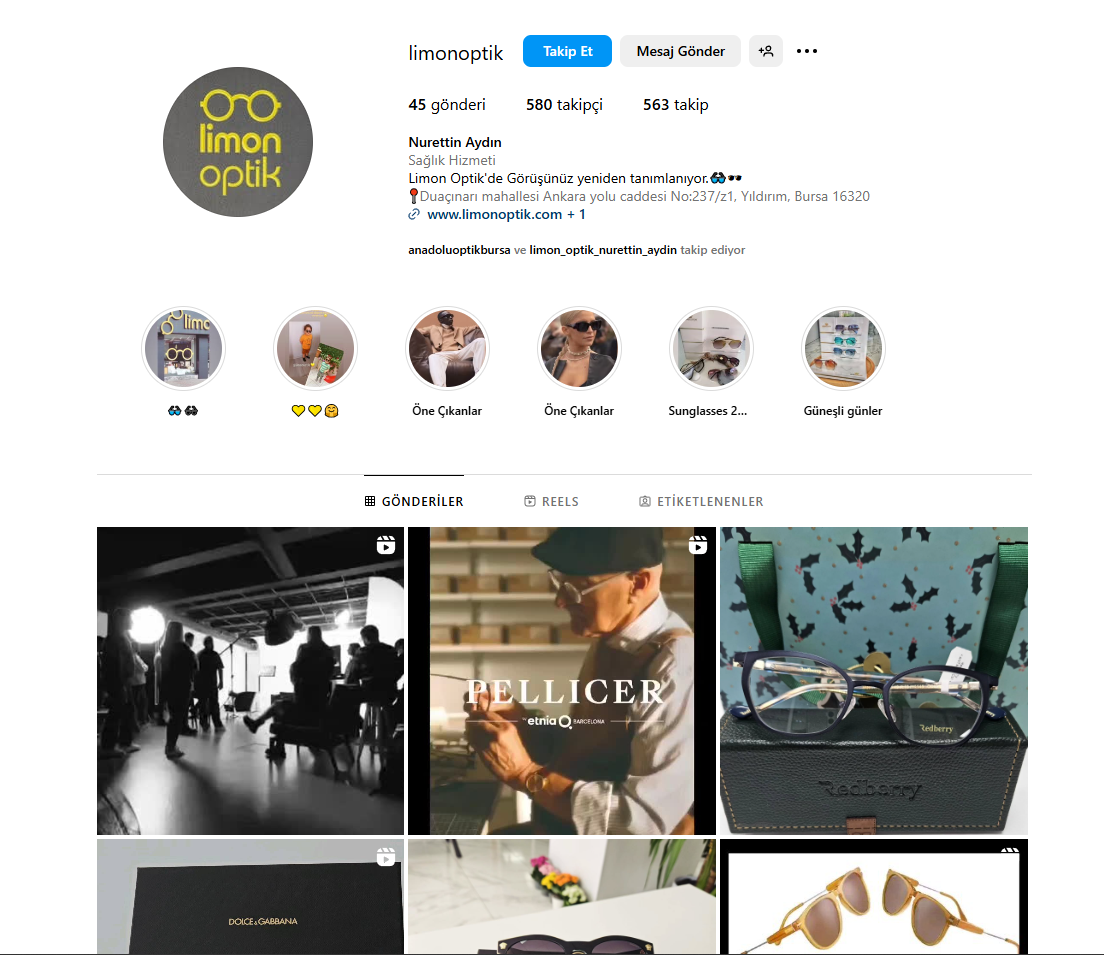Open the PELLICER etnia Barcelona reel
1104x955 pixels.
point(562,681)
